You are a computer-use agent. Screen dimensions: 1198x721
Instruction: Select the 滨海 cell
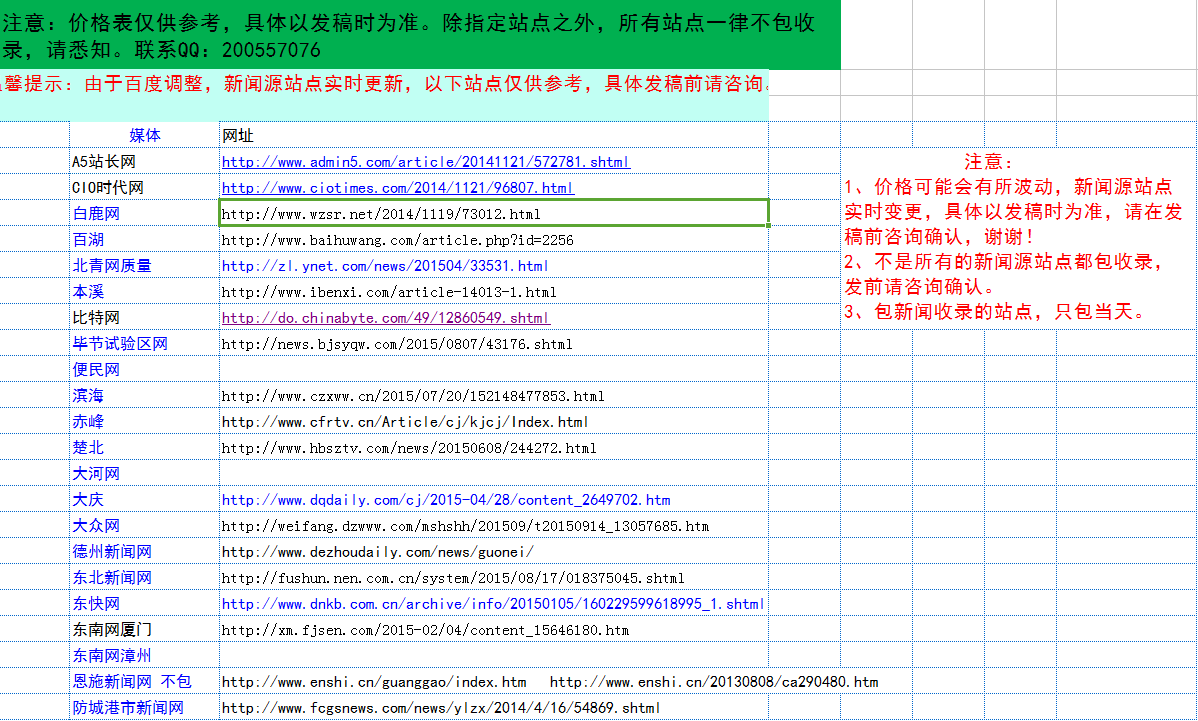tap(144, 396)
